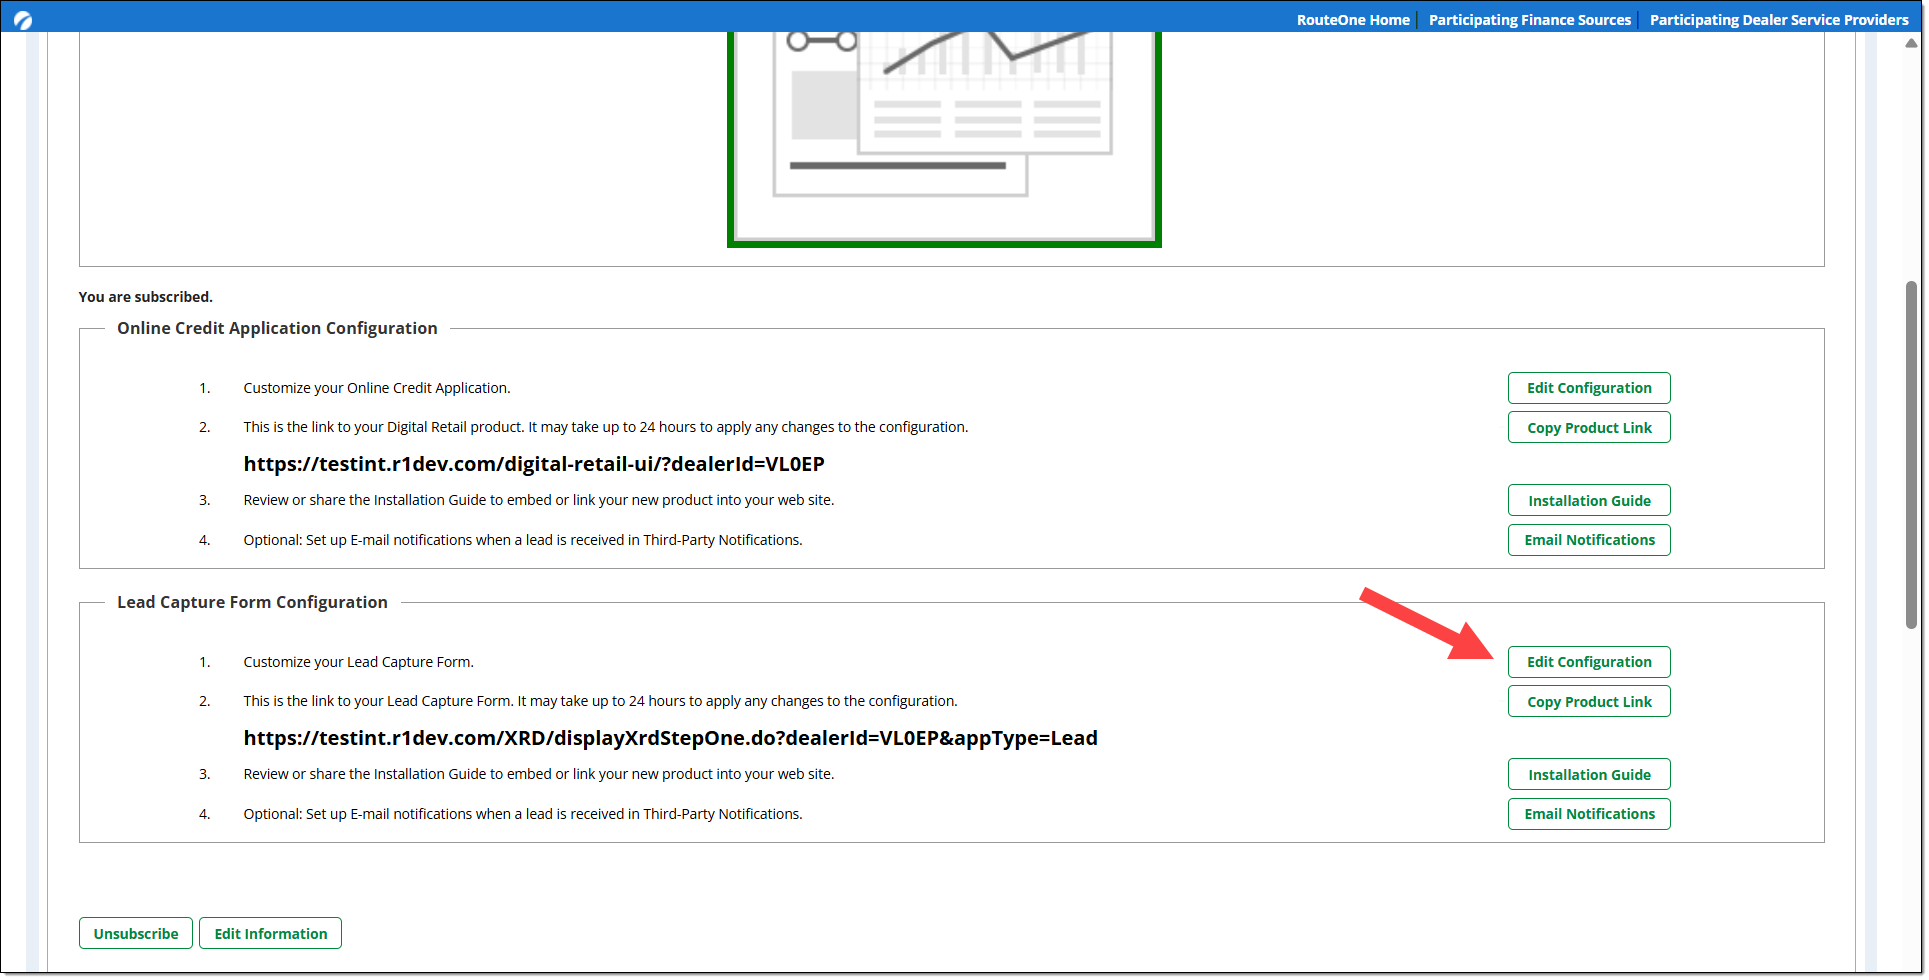This screenshot has height=980, width=1929.
Task: Go to Participating Finance Sources
Action: click(1529, 20)
